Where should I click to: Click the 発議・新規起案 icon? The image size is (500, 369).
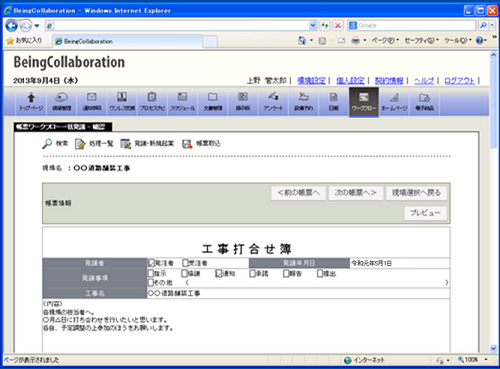125,144
